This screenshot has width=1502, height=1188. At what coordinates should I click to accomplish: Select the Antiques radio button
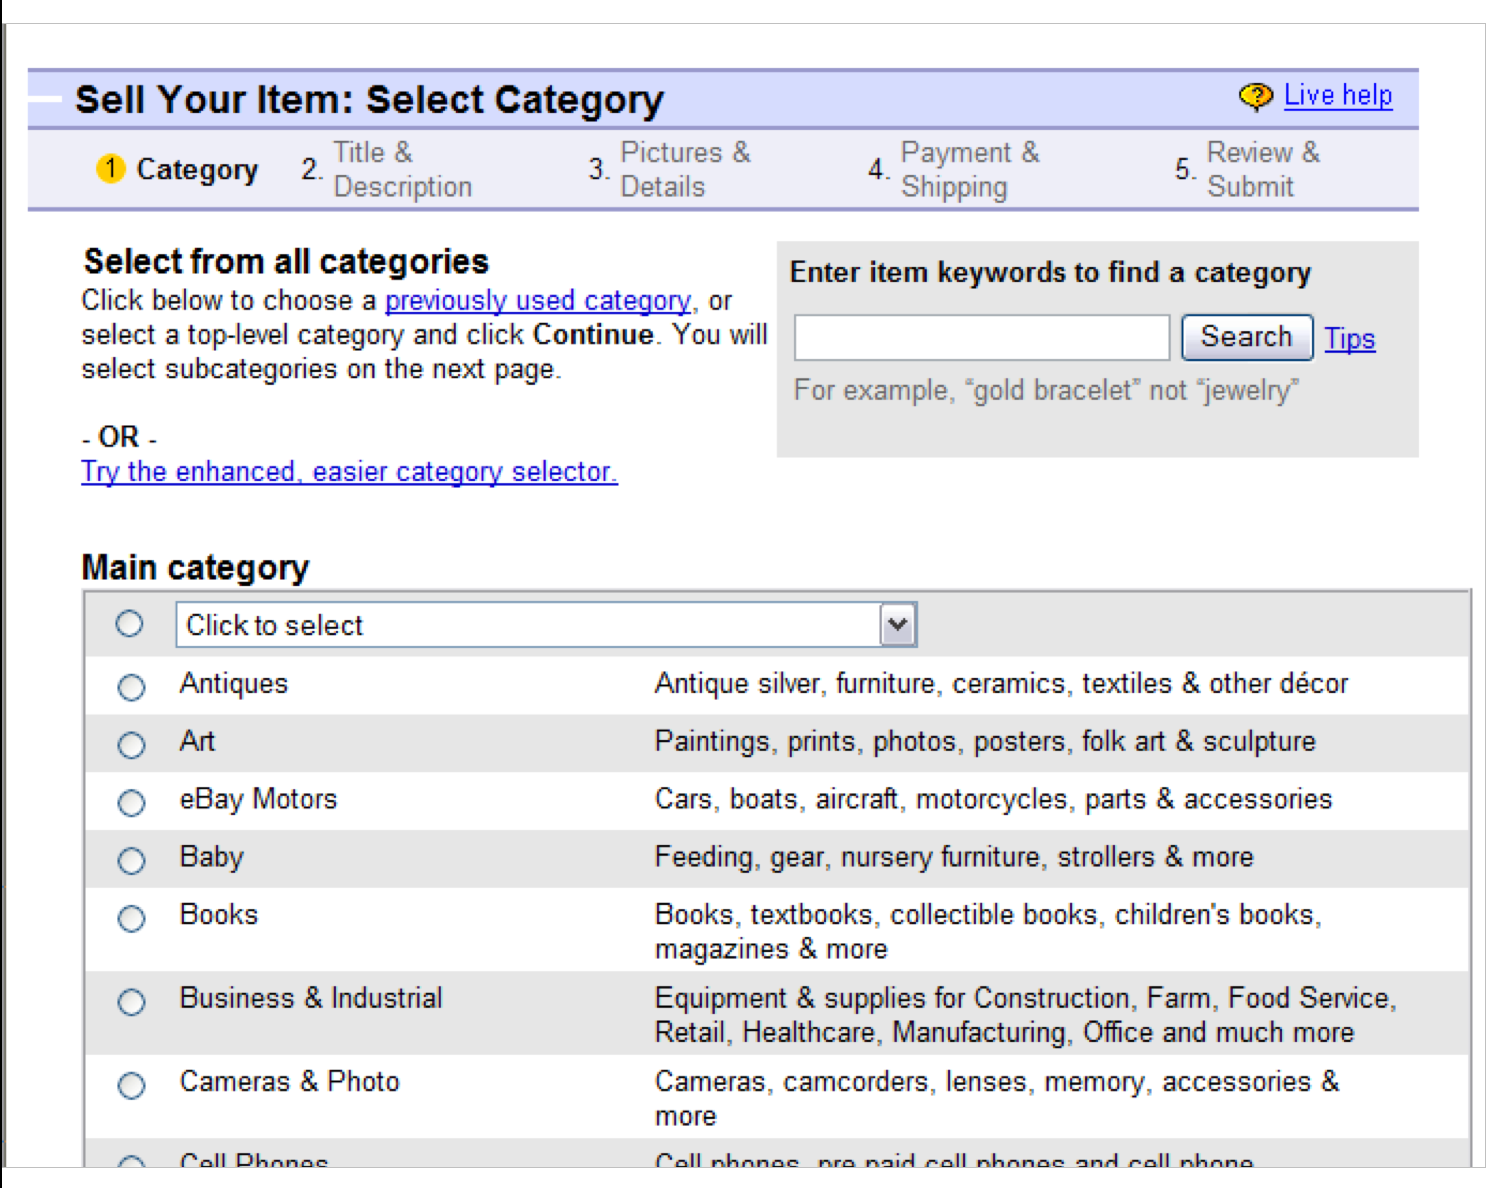tap(131, 687)
